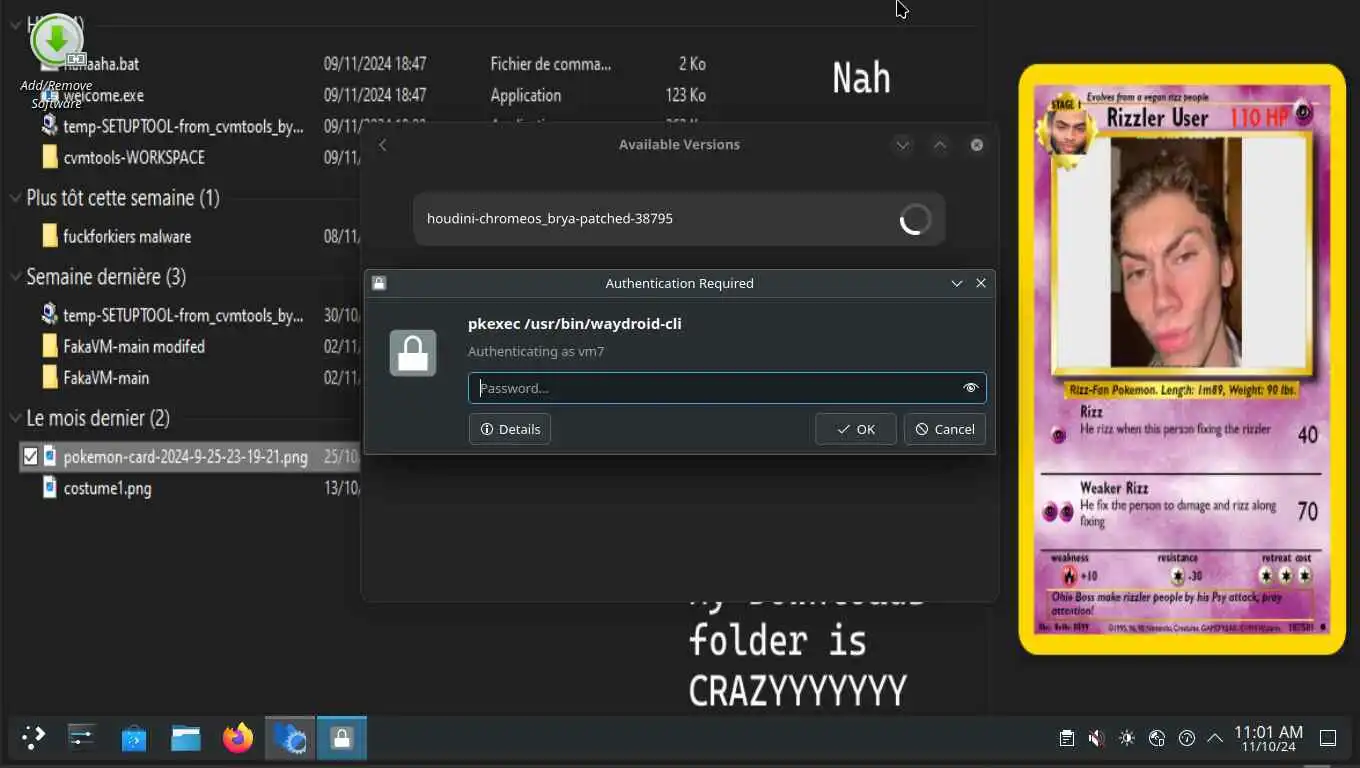
Task: Cancel the authentication request
Action: [945, 429]
